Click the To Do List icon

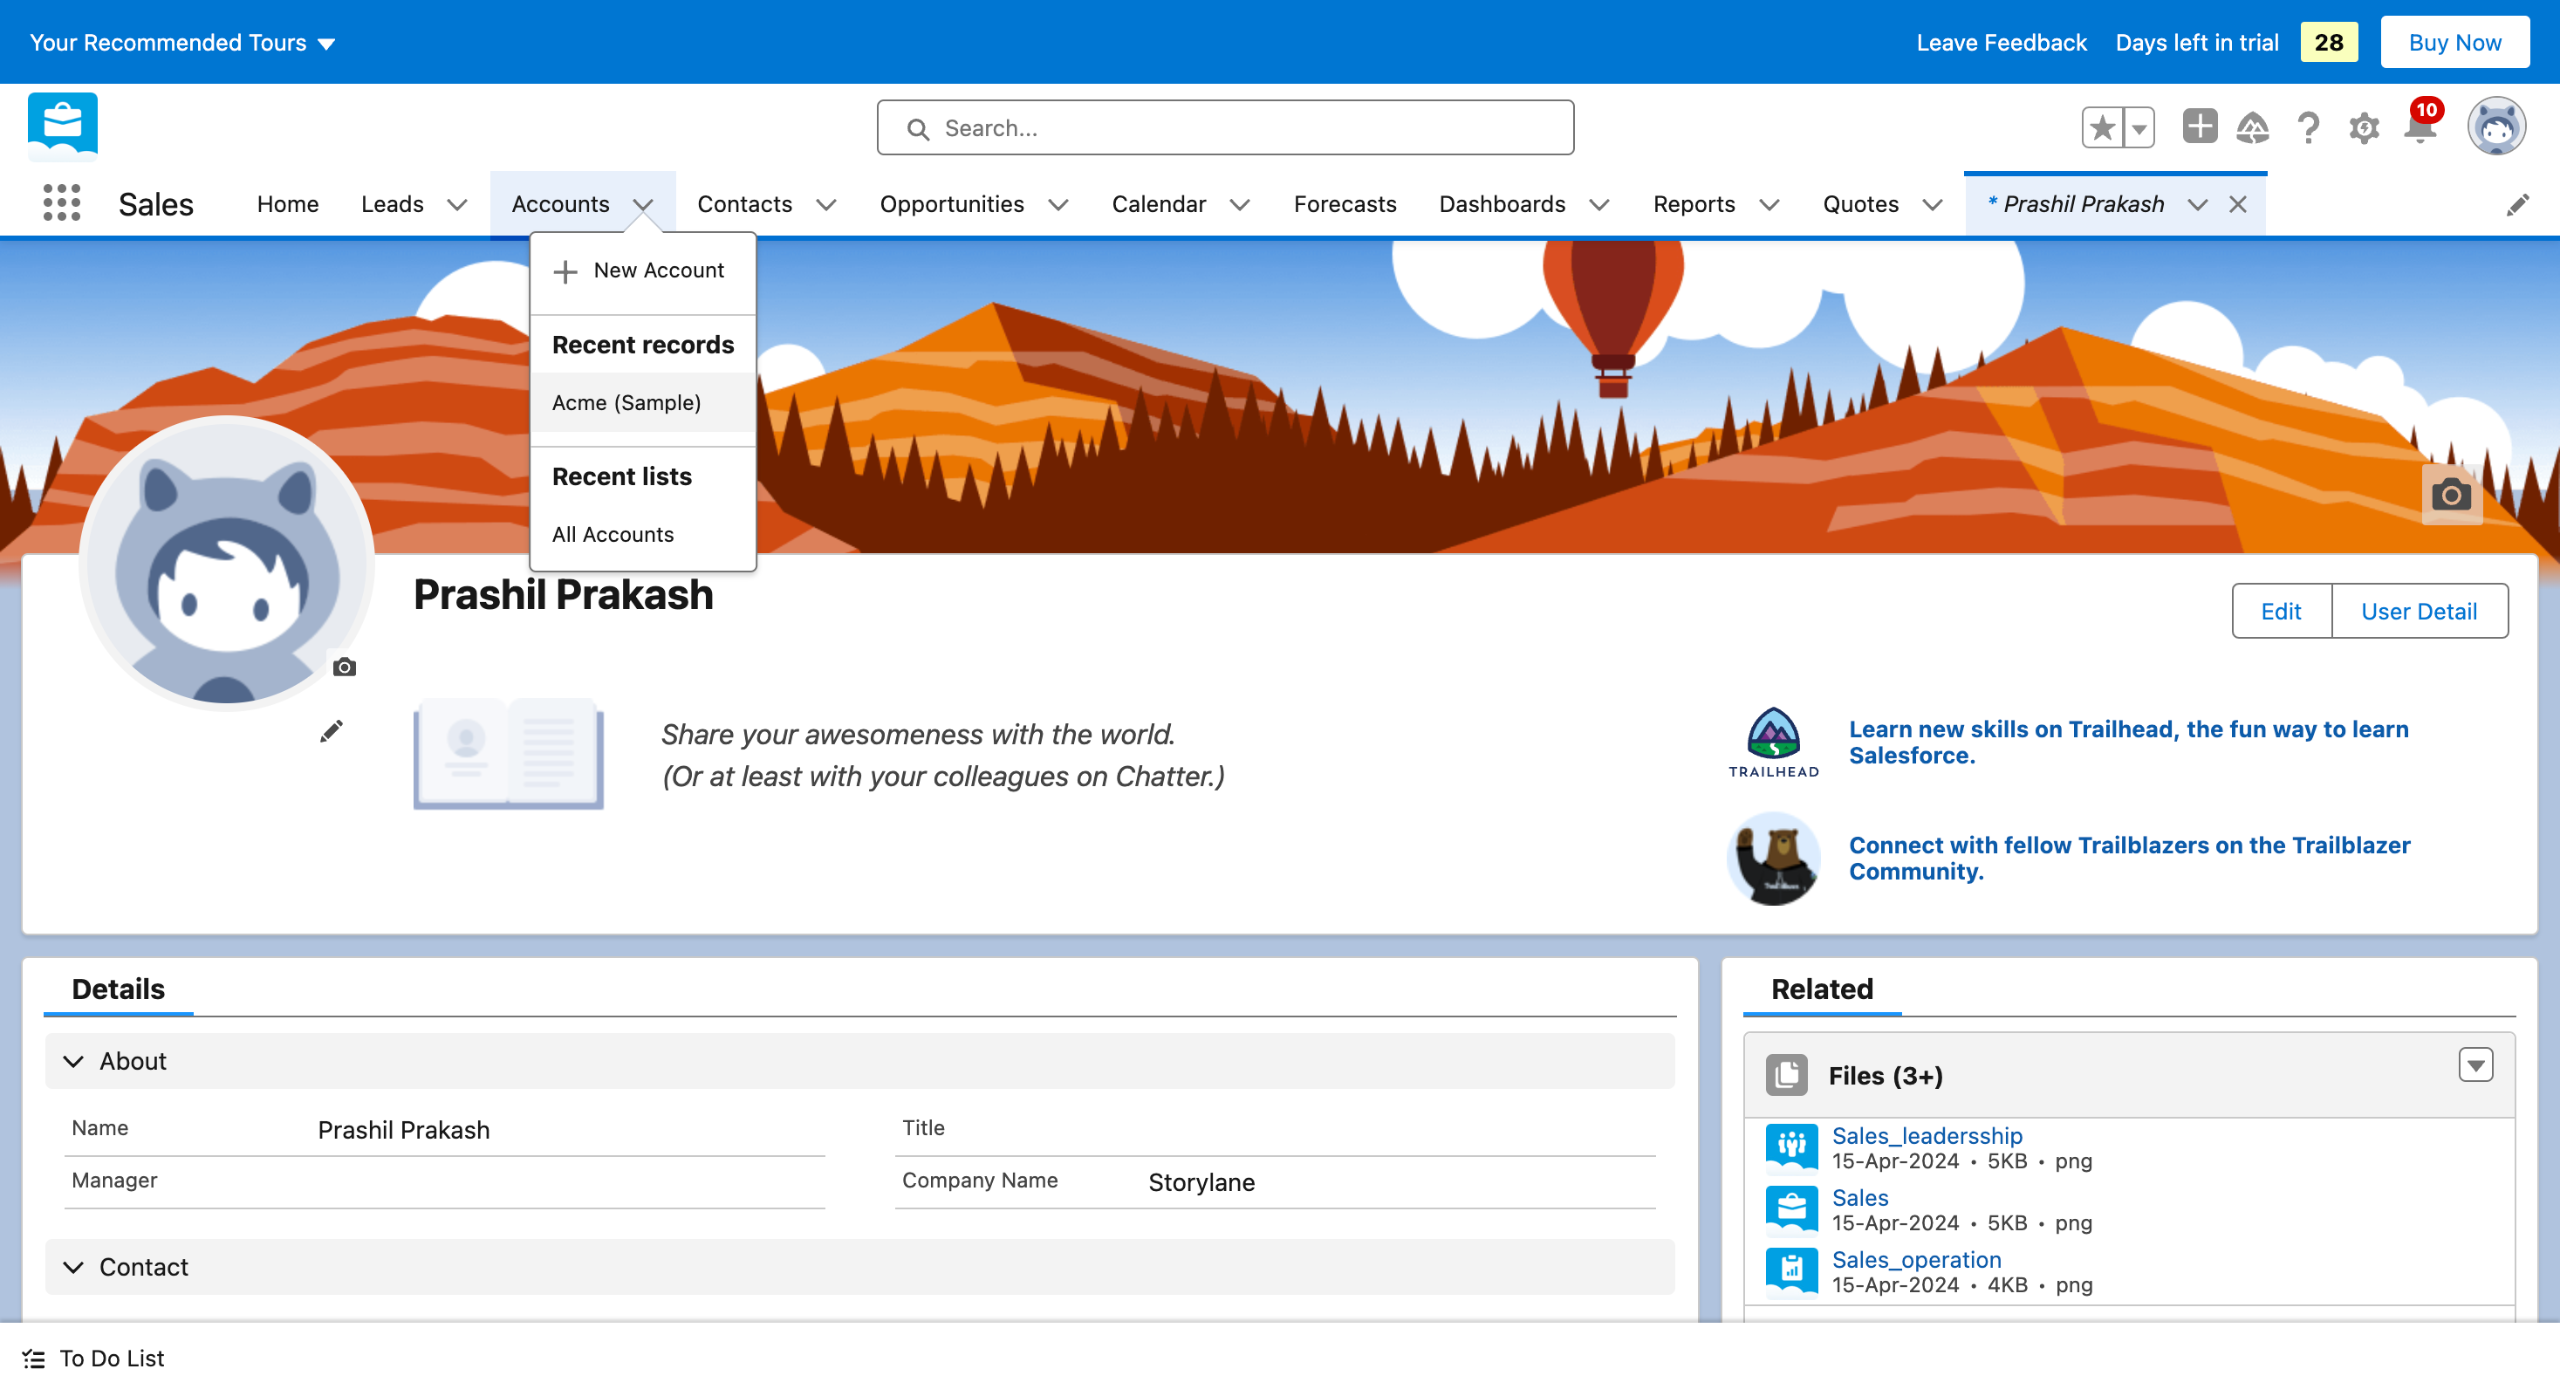coord(34,1358)
